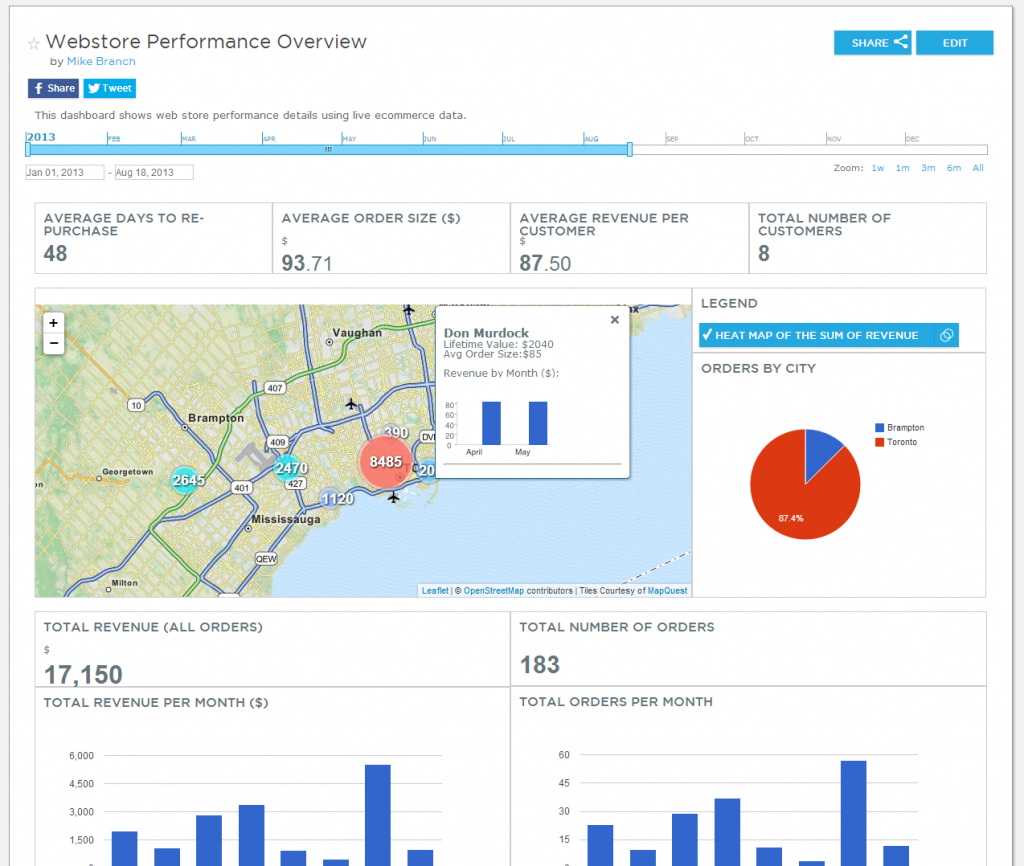This screenshot has height=866, width=1024.
Task: Open the Mike Branch author link
Action: tap(101, 61)
